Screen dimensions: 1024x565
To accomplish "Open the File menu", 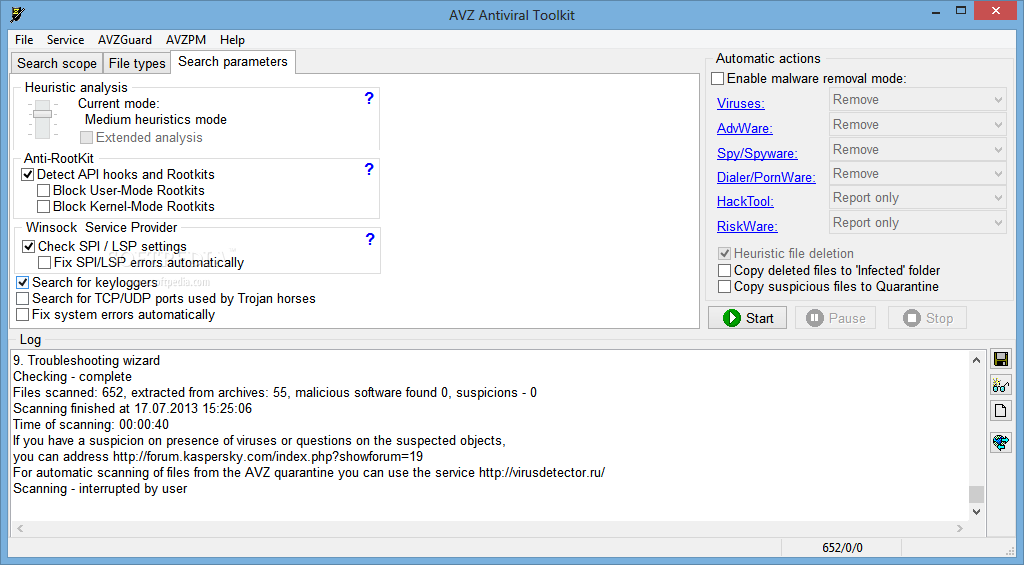I will [x=24, y=40].
